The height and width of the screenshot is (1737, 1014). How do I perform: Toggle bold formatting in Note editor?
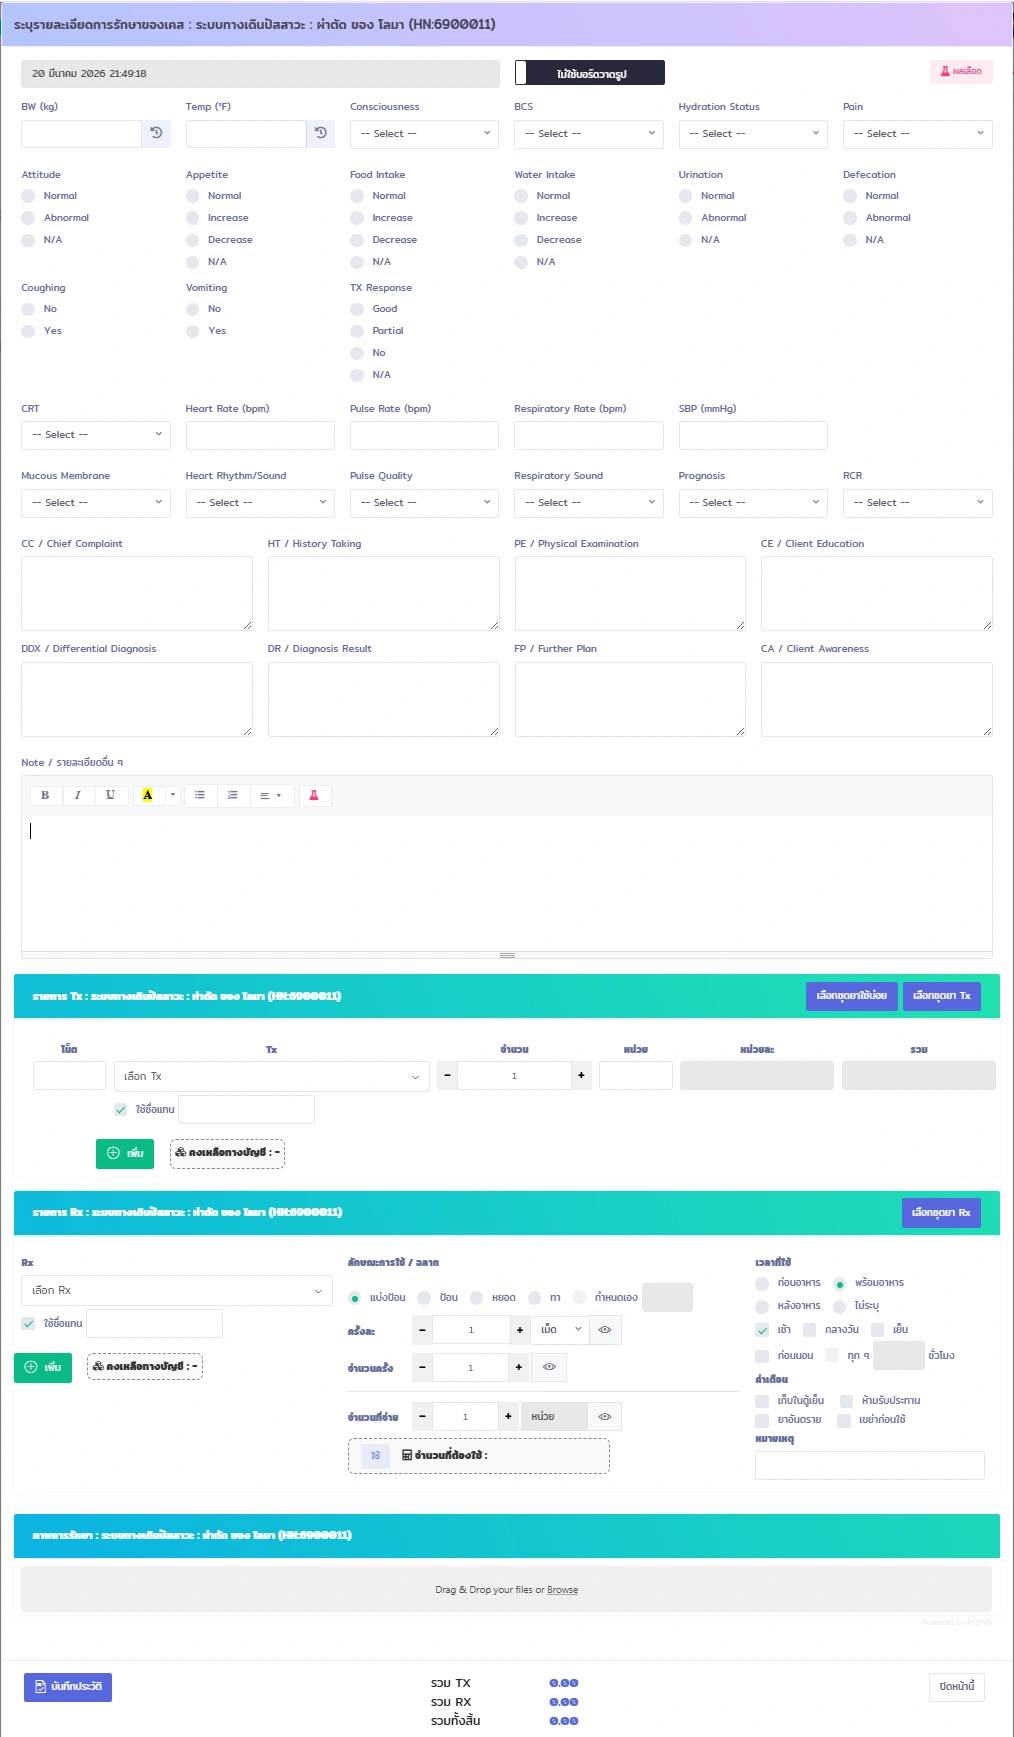tap(45, 795)
